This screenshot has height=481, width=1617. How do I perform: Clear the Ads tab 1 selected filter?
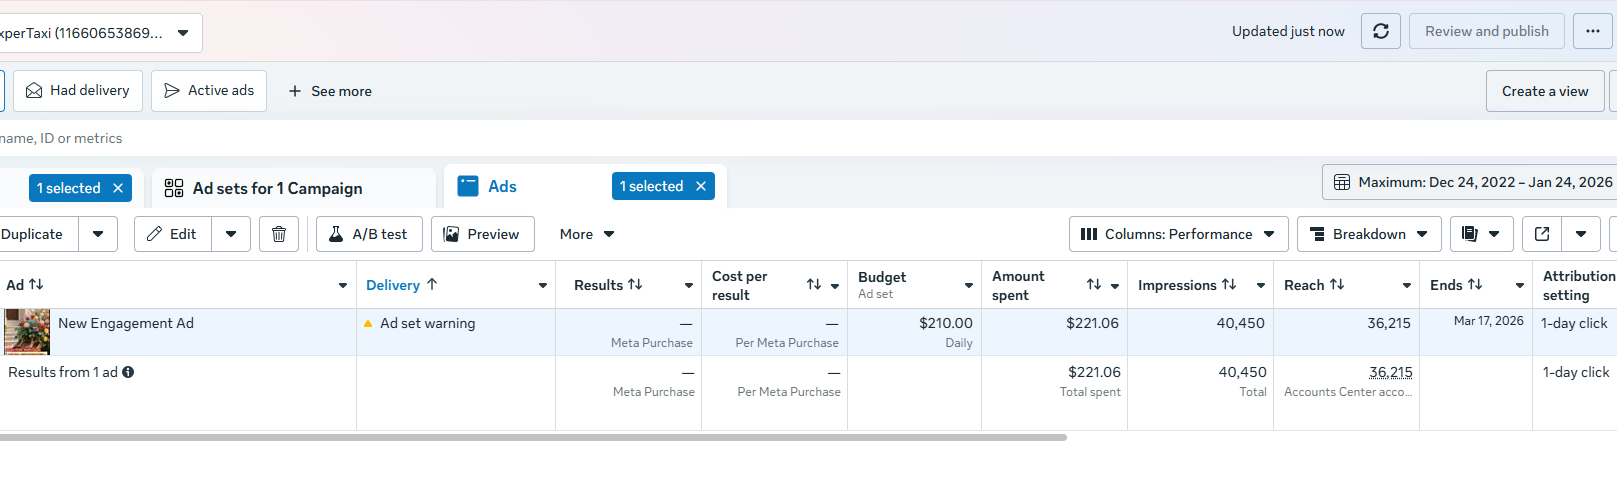pos(701,186)
